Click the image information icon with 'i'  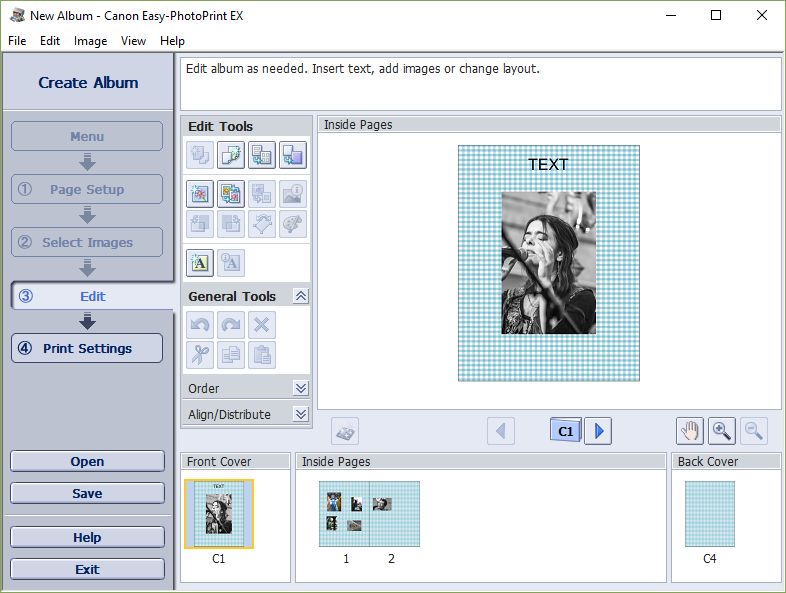pos(293,193)
